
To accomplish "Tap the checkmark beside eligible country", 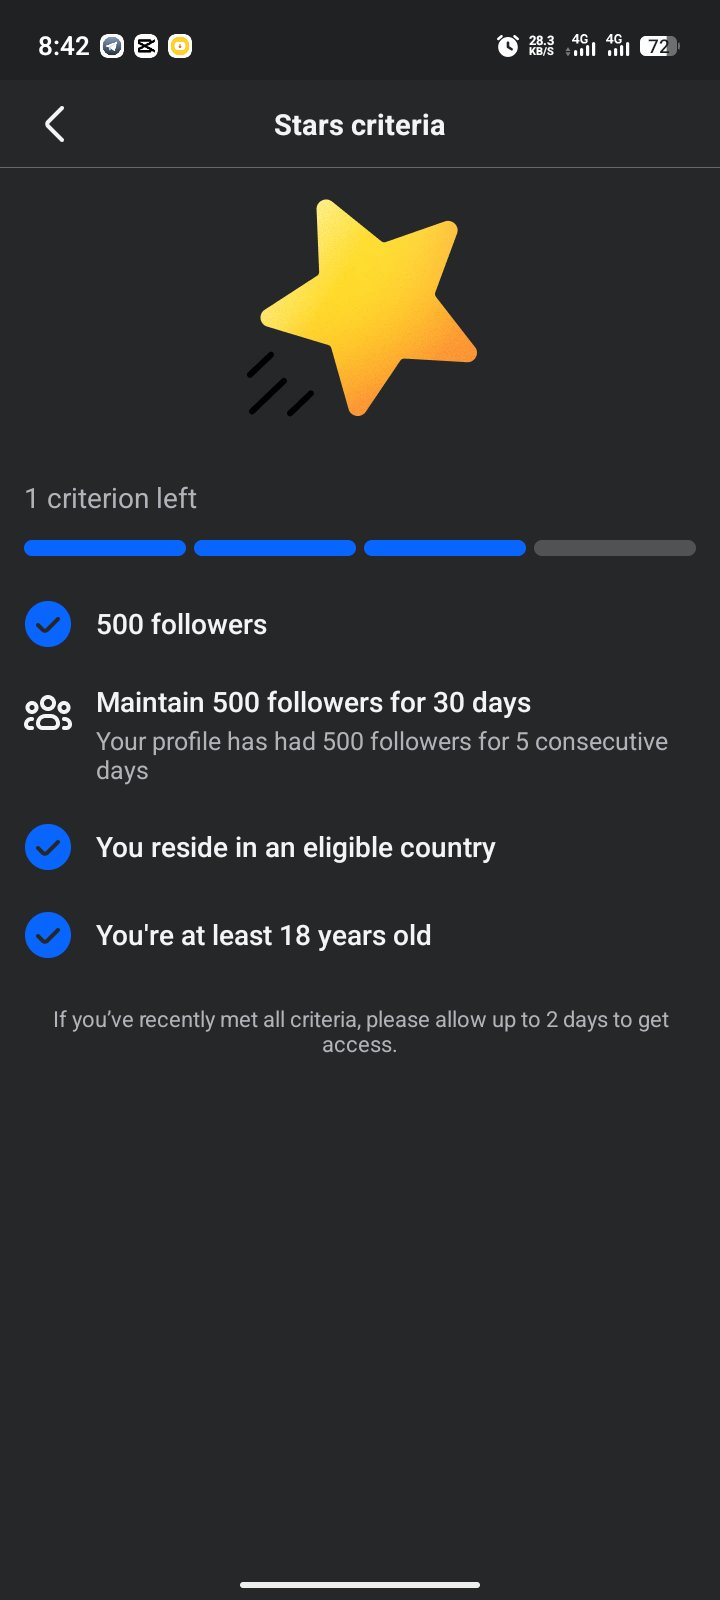I will [x=47, y=847].
